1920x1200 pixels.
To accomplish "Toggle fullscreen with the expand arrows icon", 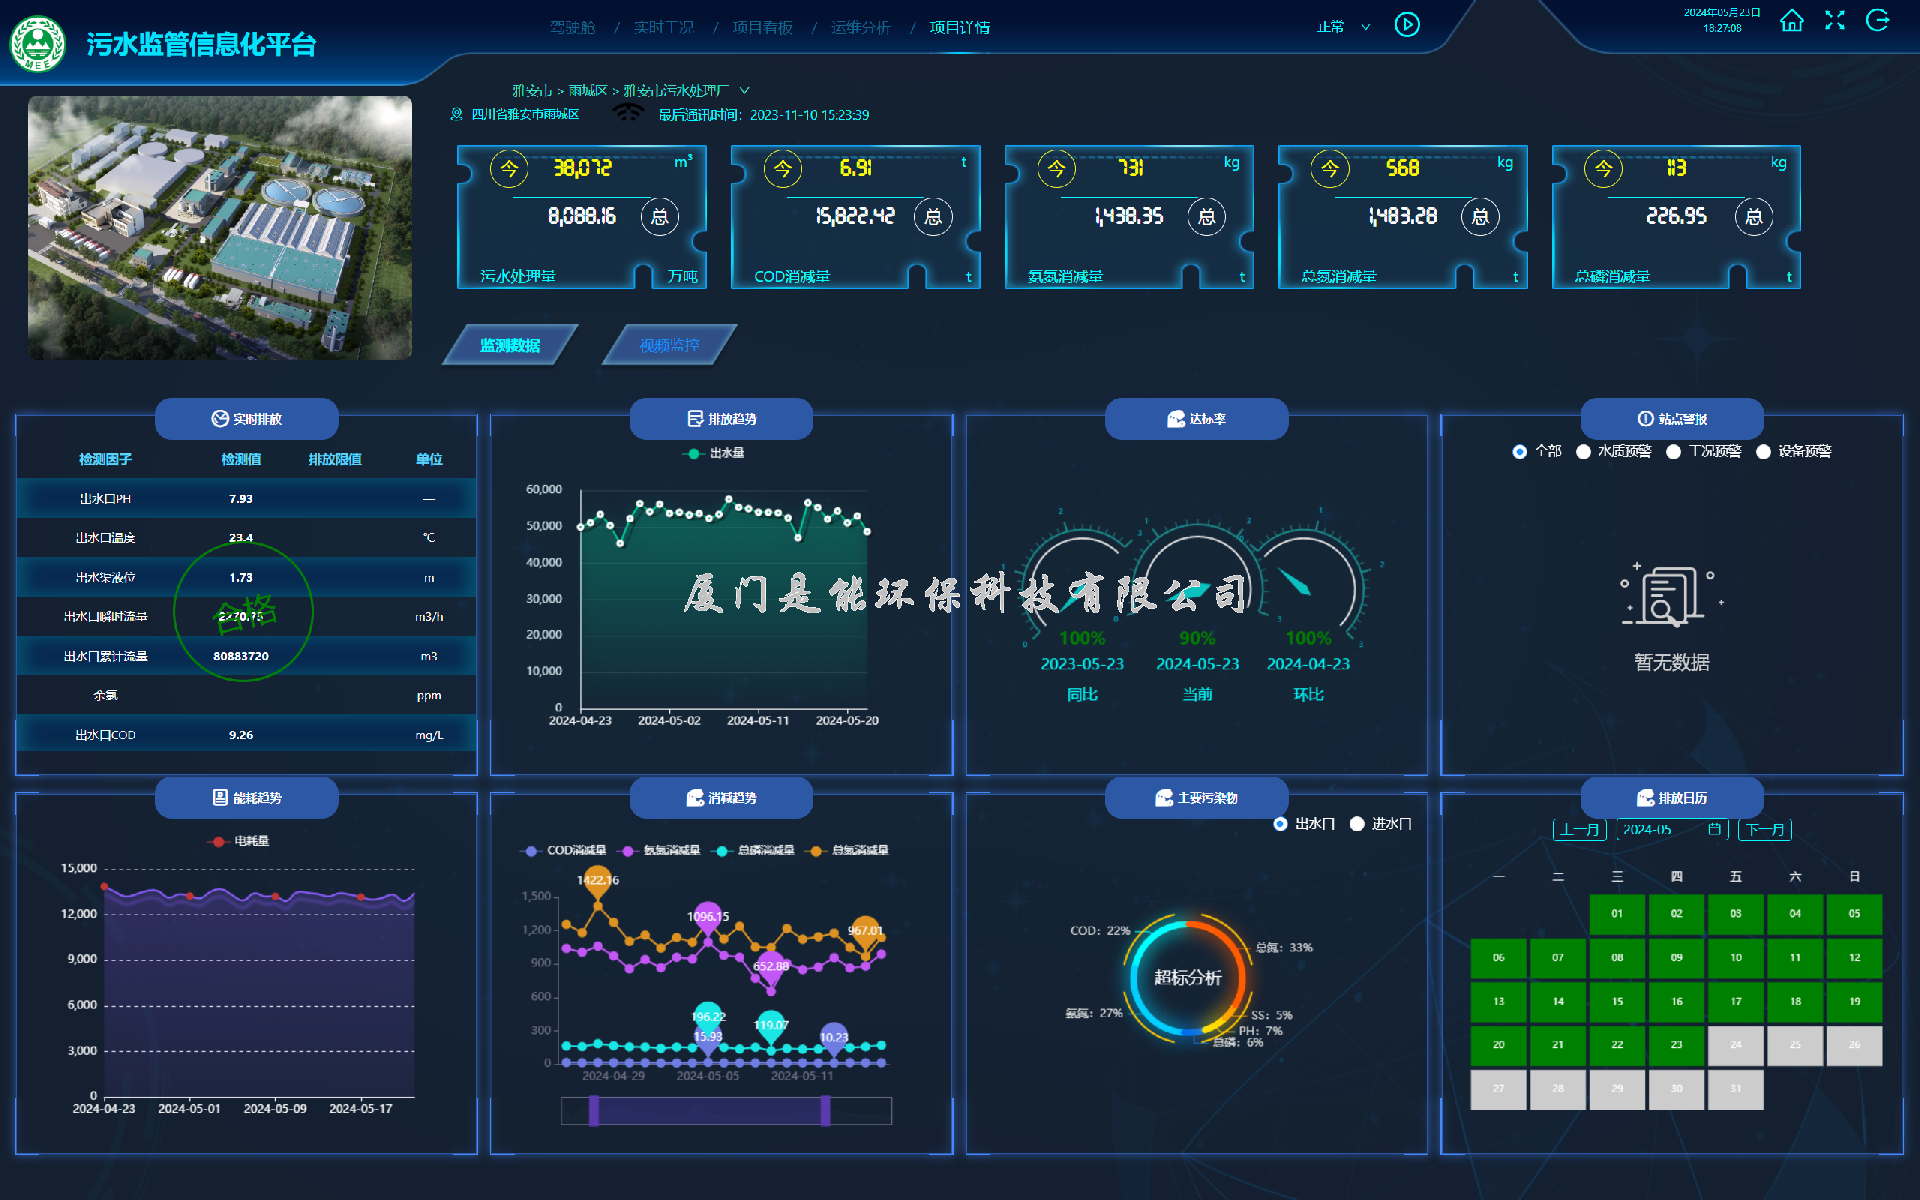I will click(x=1834, y=21).
